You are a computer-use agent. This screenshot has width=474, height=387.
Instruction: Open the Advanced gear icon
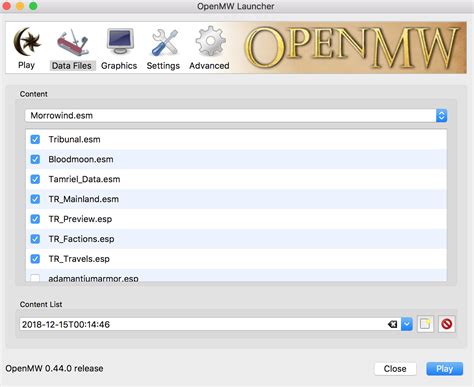[x=210, y=41]
